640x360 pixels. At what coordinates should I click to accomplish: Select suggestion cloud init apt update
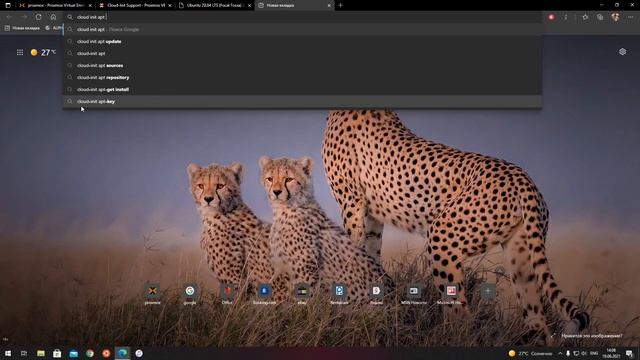[x=302, y=41]
